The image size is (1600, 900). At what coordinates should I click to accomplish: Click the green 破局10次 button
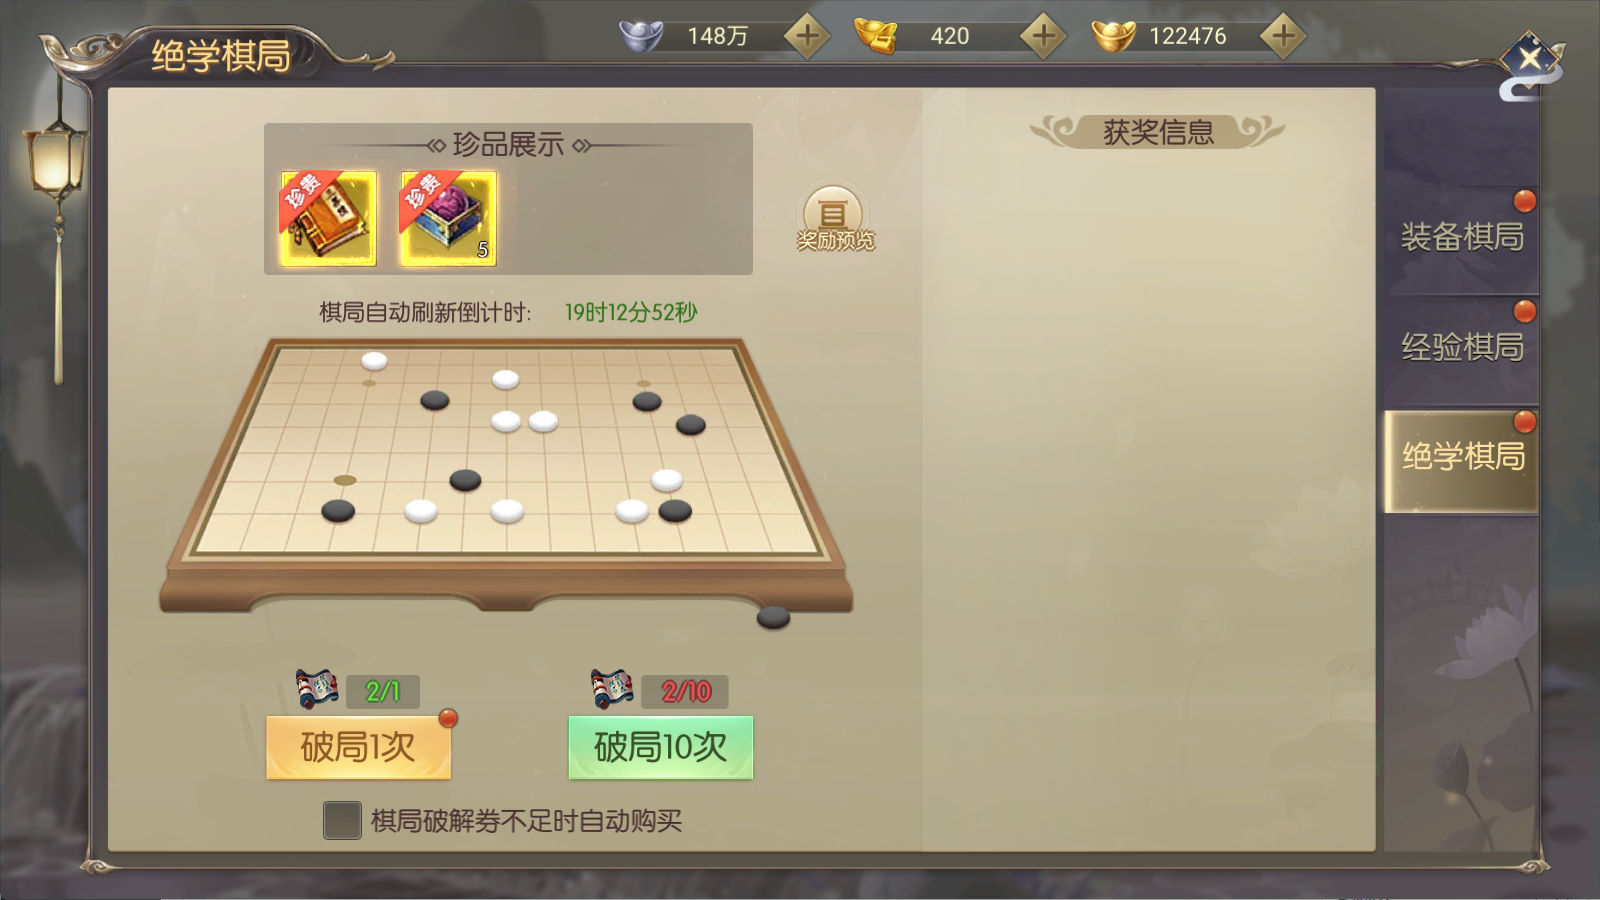[x=660, y=747]
